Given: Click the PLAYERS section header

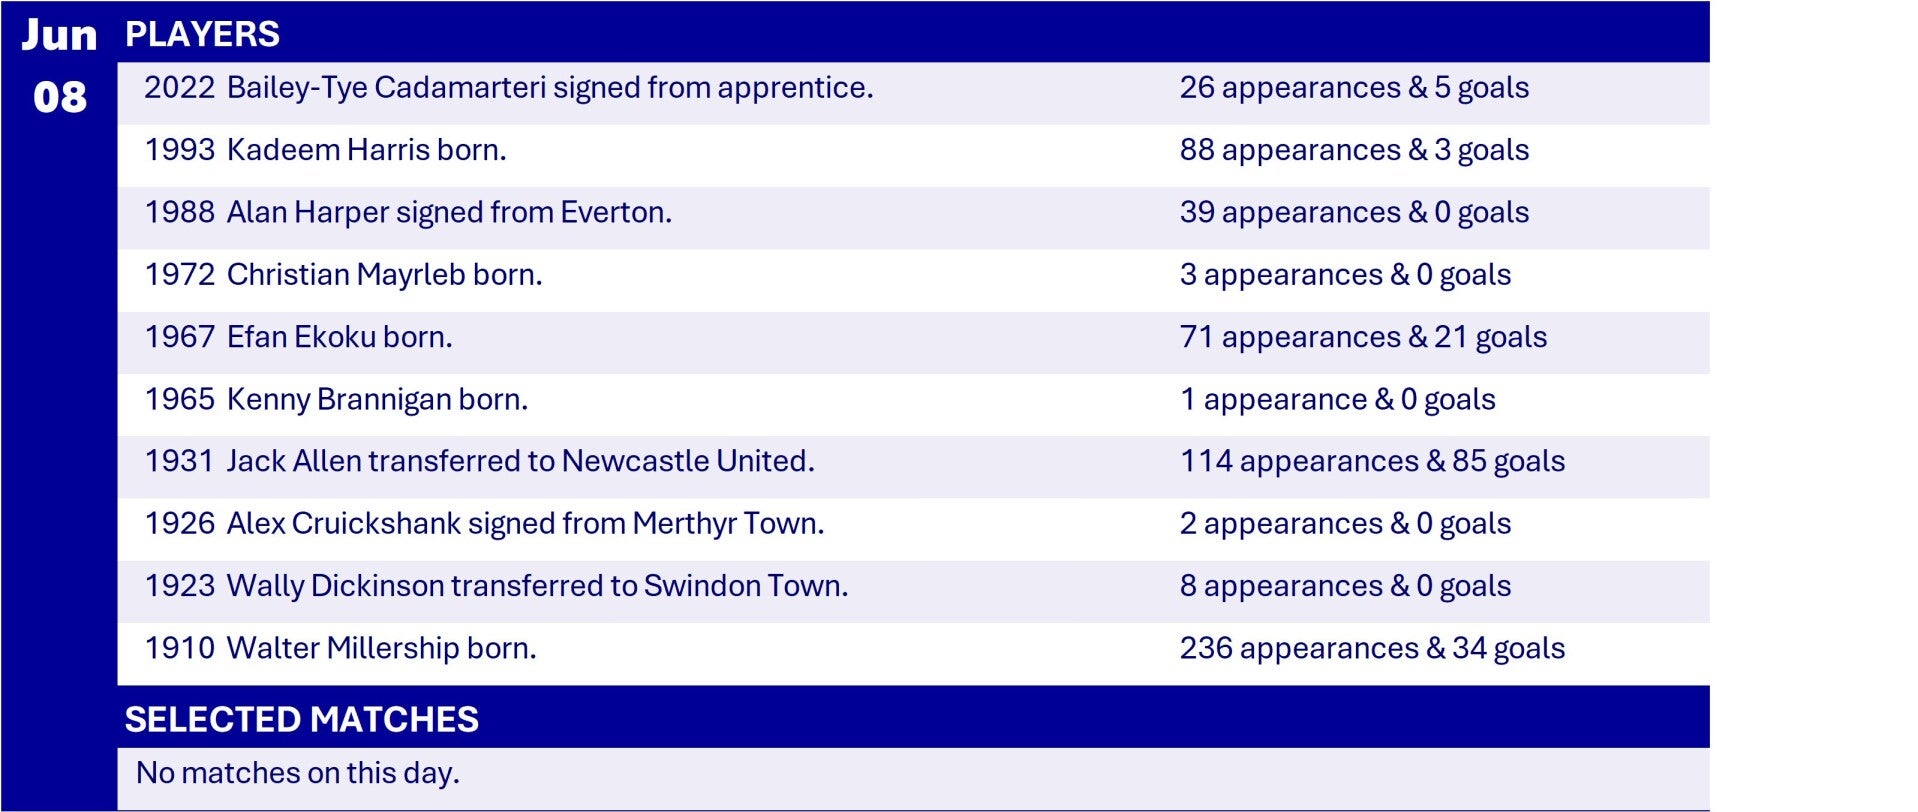Looking at the screenshot, I should (202, 34).
